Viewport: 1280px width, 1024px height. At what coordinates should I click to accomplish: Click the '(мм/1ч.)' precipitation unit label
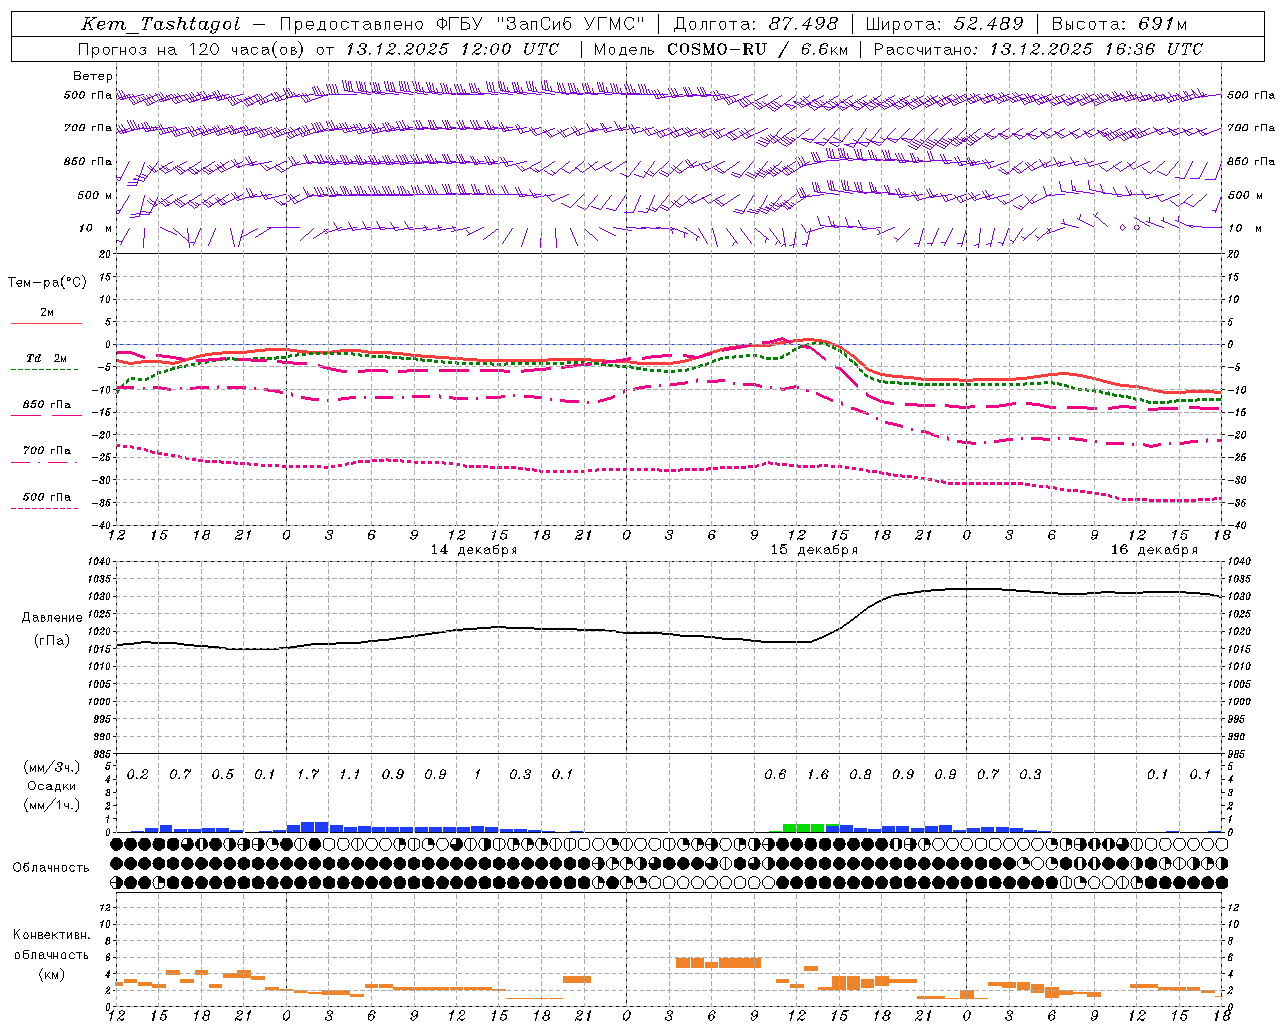52,805
